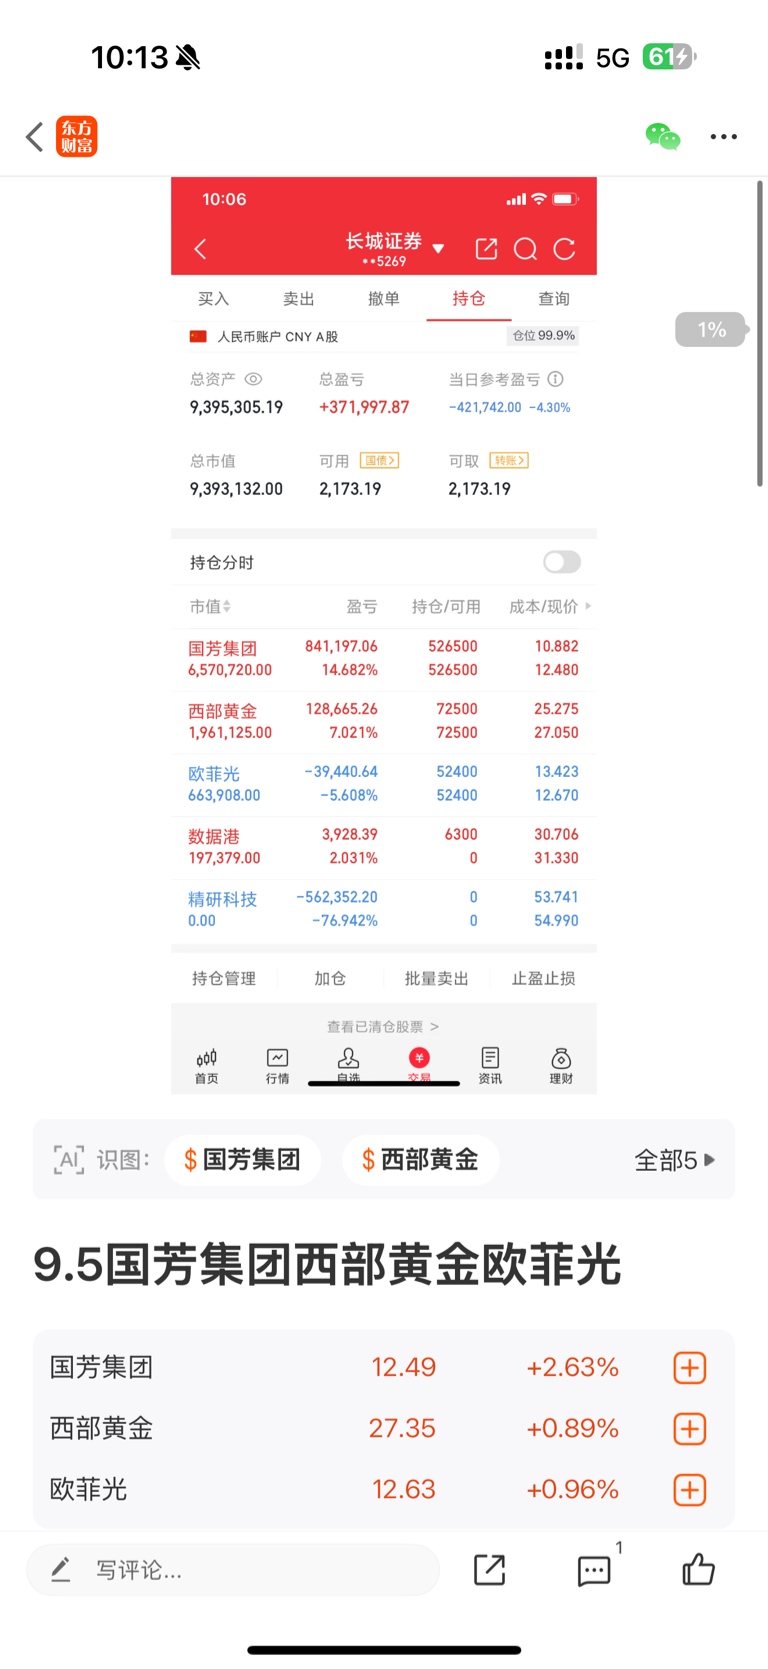
Task: Switch to the 卖出 tab
Action: pyautogui.click(x=298, y=299)
